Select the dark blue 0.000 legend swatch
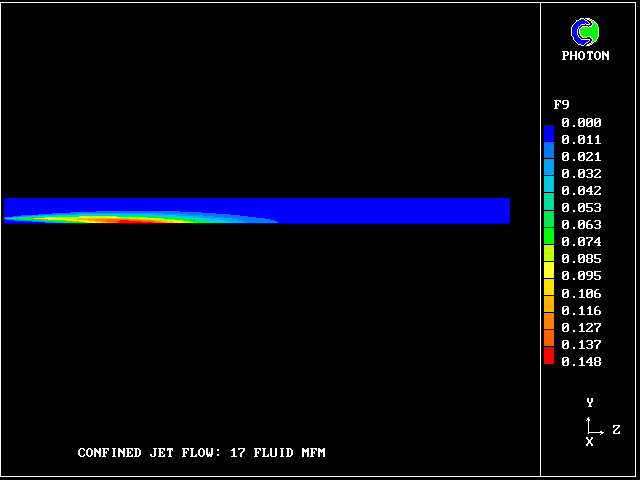Image resolution: width=640 pixels, height=480 pixels. 548,131
